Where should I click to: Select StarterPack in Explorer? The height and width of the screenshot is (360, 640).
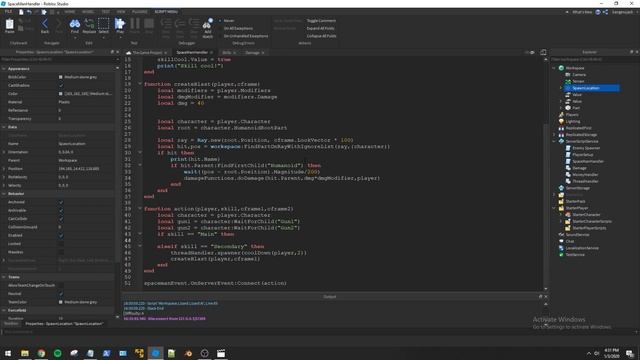(576, 201)
